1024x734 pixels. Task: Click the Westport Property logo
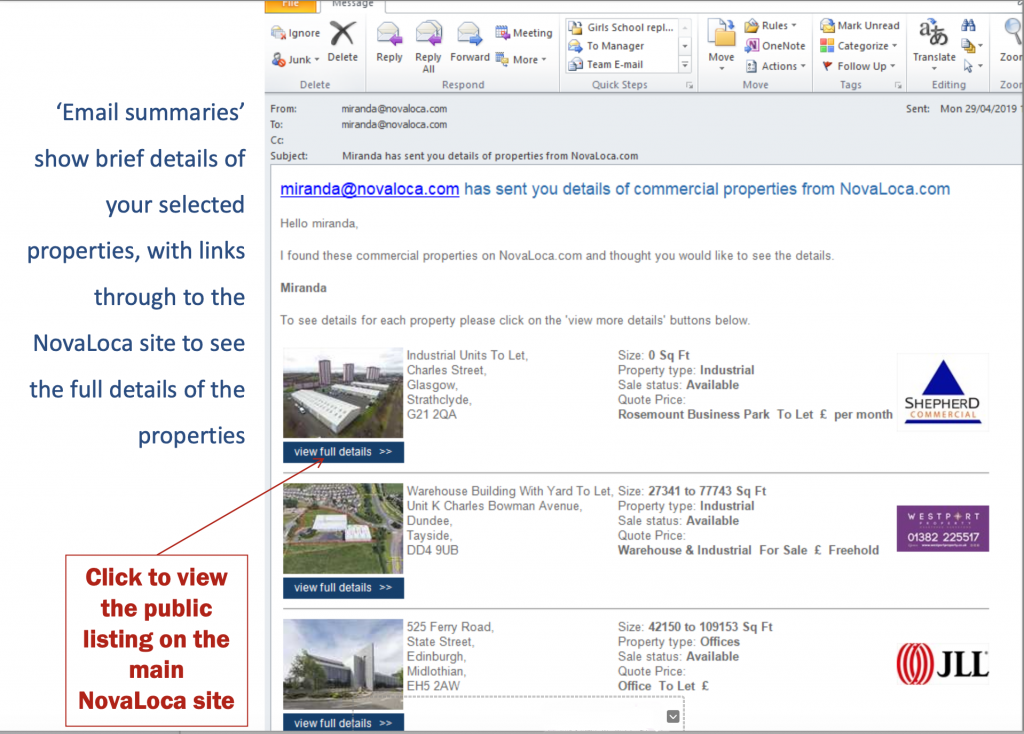point(942,528)
